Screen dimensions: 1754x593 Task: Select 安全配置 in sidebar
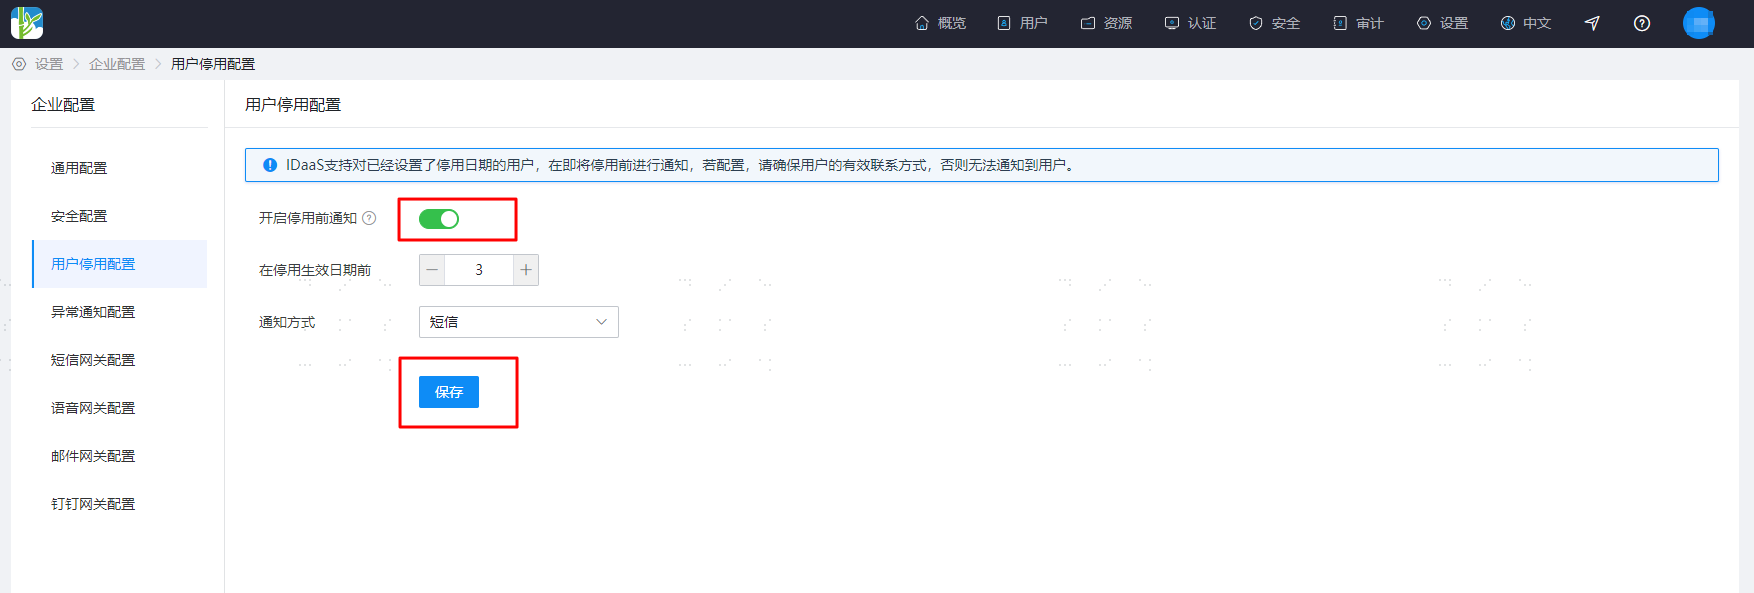pos(119,216)
